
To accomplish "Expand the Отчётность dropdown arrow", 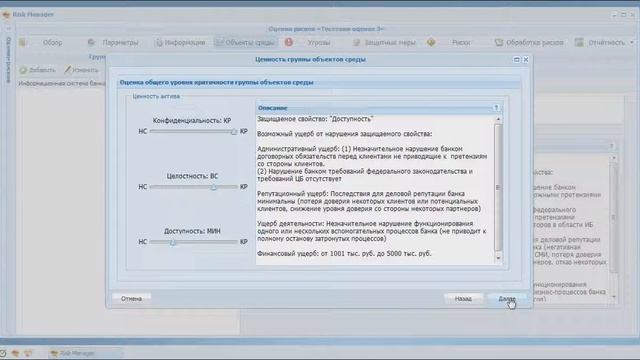I will tap(632, 42).
